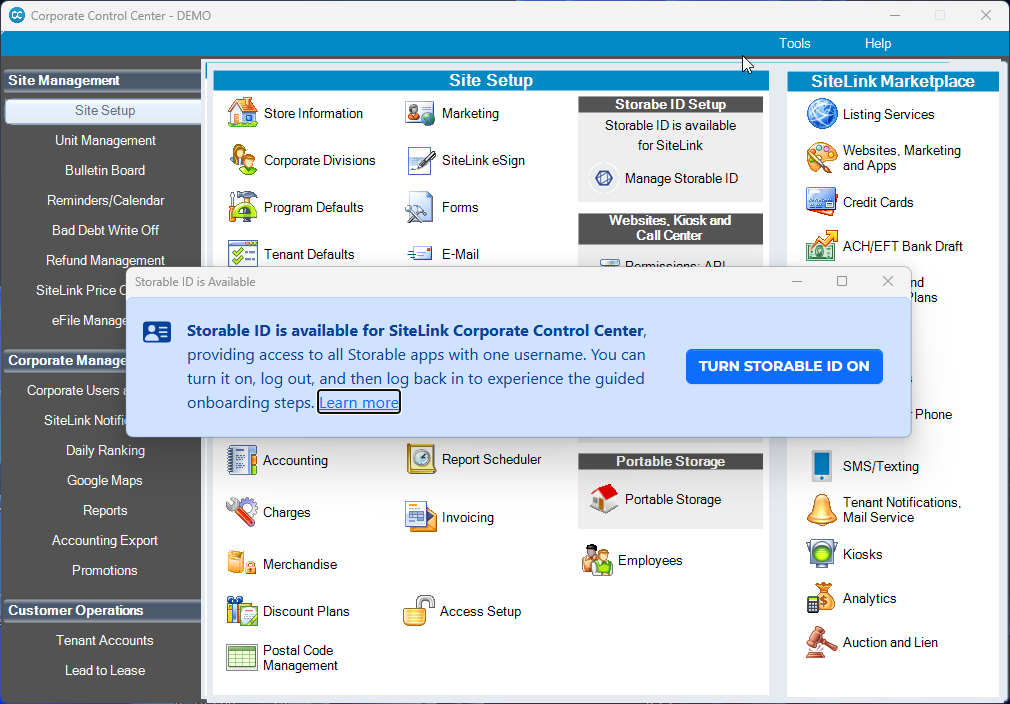Screen dimensions: 1010x704
Task: Click the Manage Storable ID icon
Action: (x=604, y=178)
